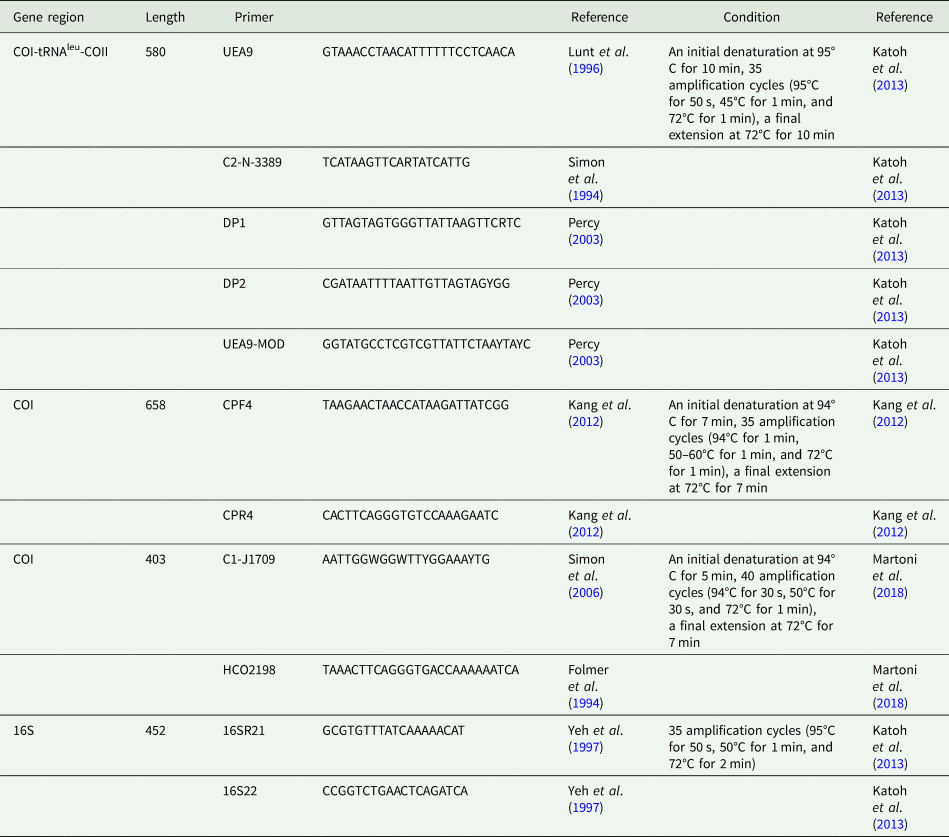Open the 2013 Katoh link in 16S22 row
Viewport: 949px width, 837px height.
pyautogui.click(x=890, y=824)
